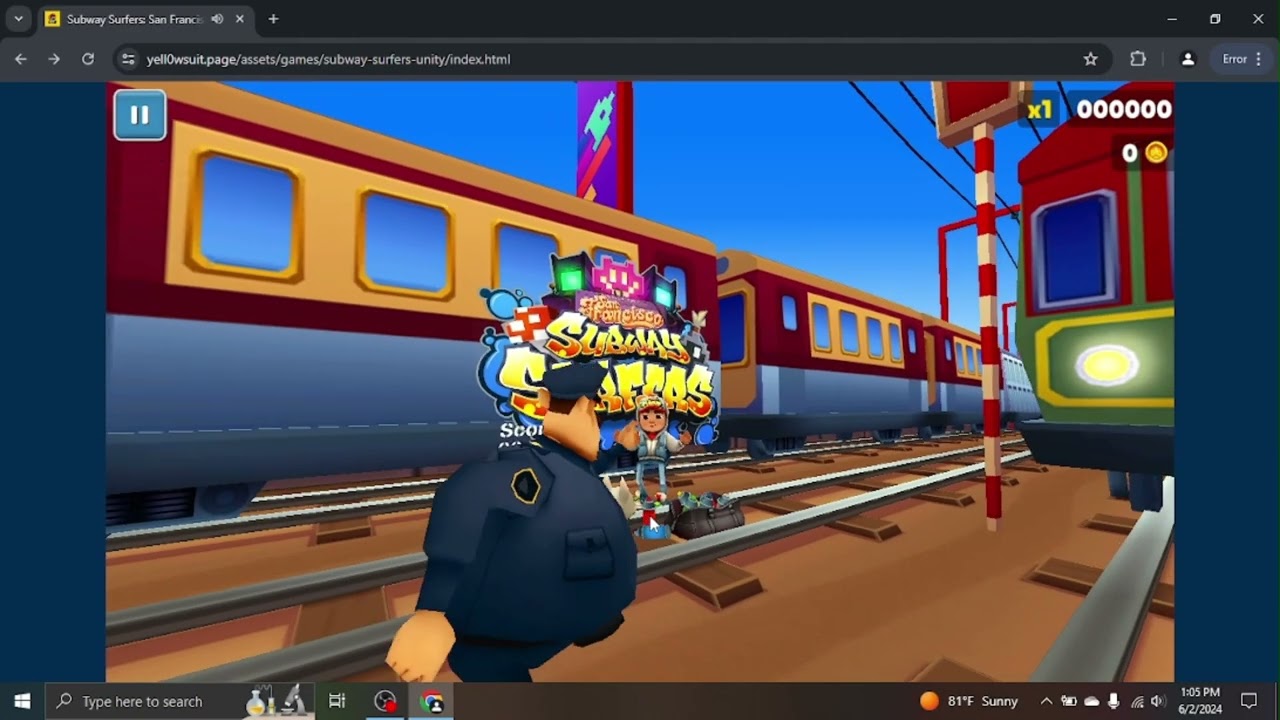Bookmark this page with the star icon
Screen dimensions: 1280x720
[1091, 59]
